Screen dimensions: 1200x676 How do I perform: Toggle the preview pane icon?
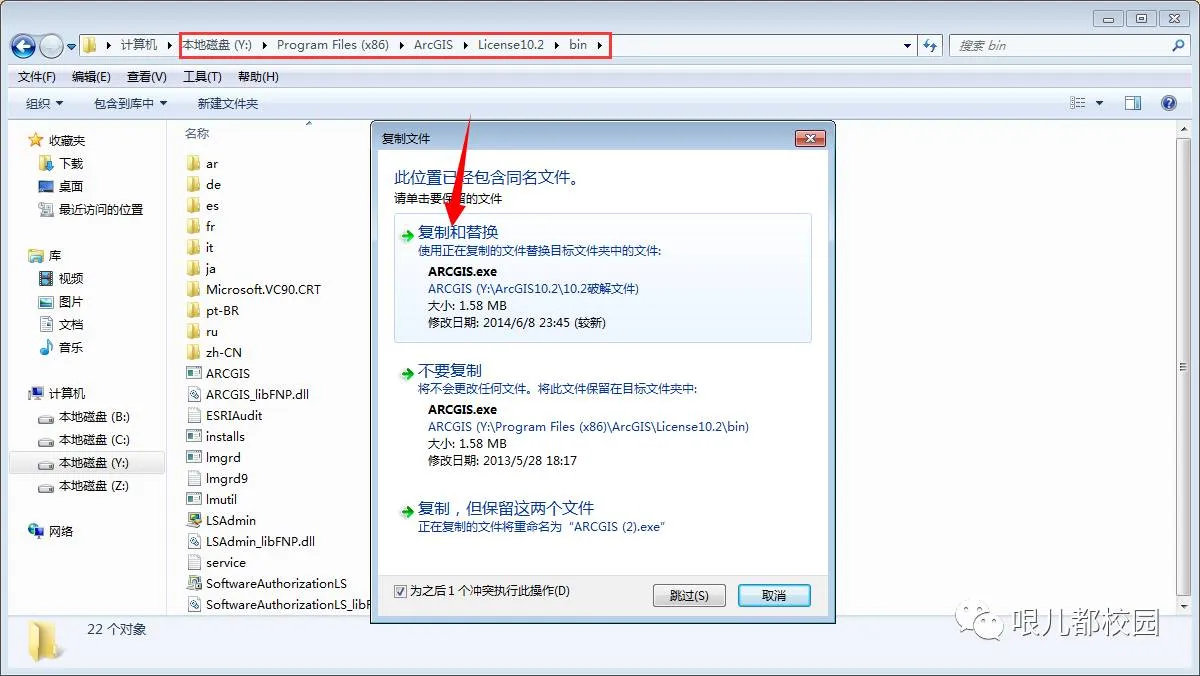[x=1133, y=103]
